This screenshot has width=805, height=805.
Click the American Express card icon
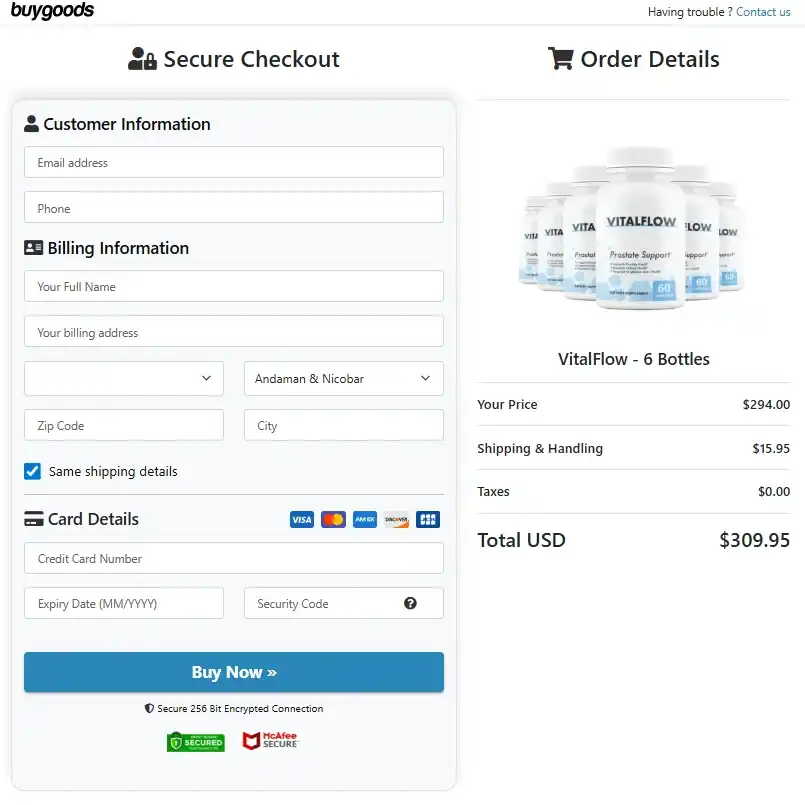click(364, 519)
